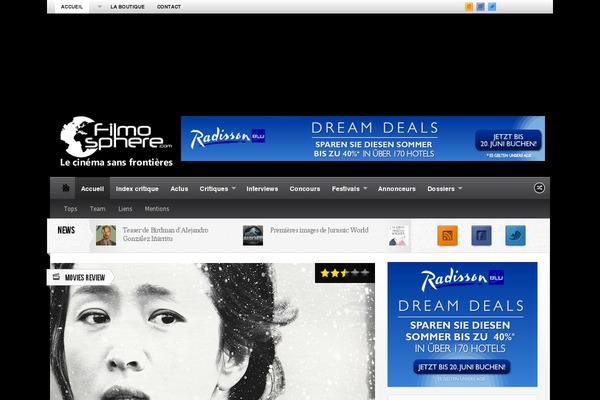Go to Liens in sub-navigation
This screenshot has height=400, width=600.
[x=125, y=209]
